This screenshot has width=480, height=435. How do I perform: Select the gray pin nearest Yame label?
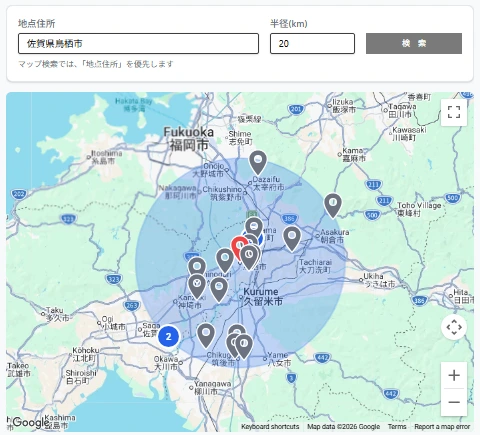click(x=244, y=347)
